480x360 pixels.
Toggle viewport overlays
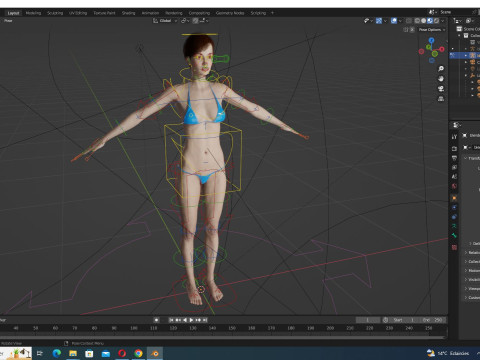(x=394, y=21)
